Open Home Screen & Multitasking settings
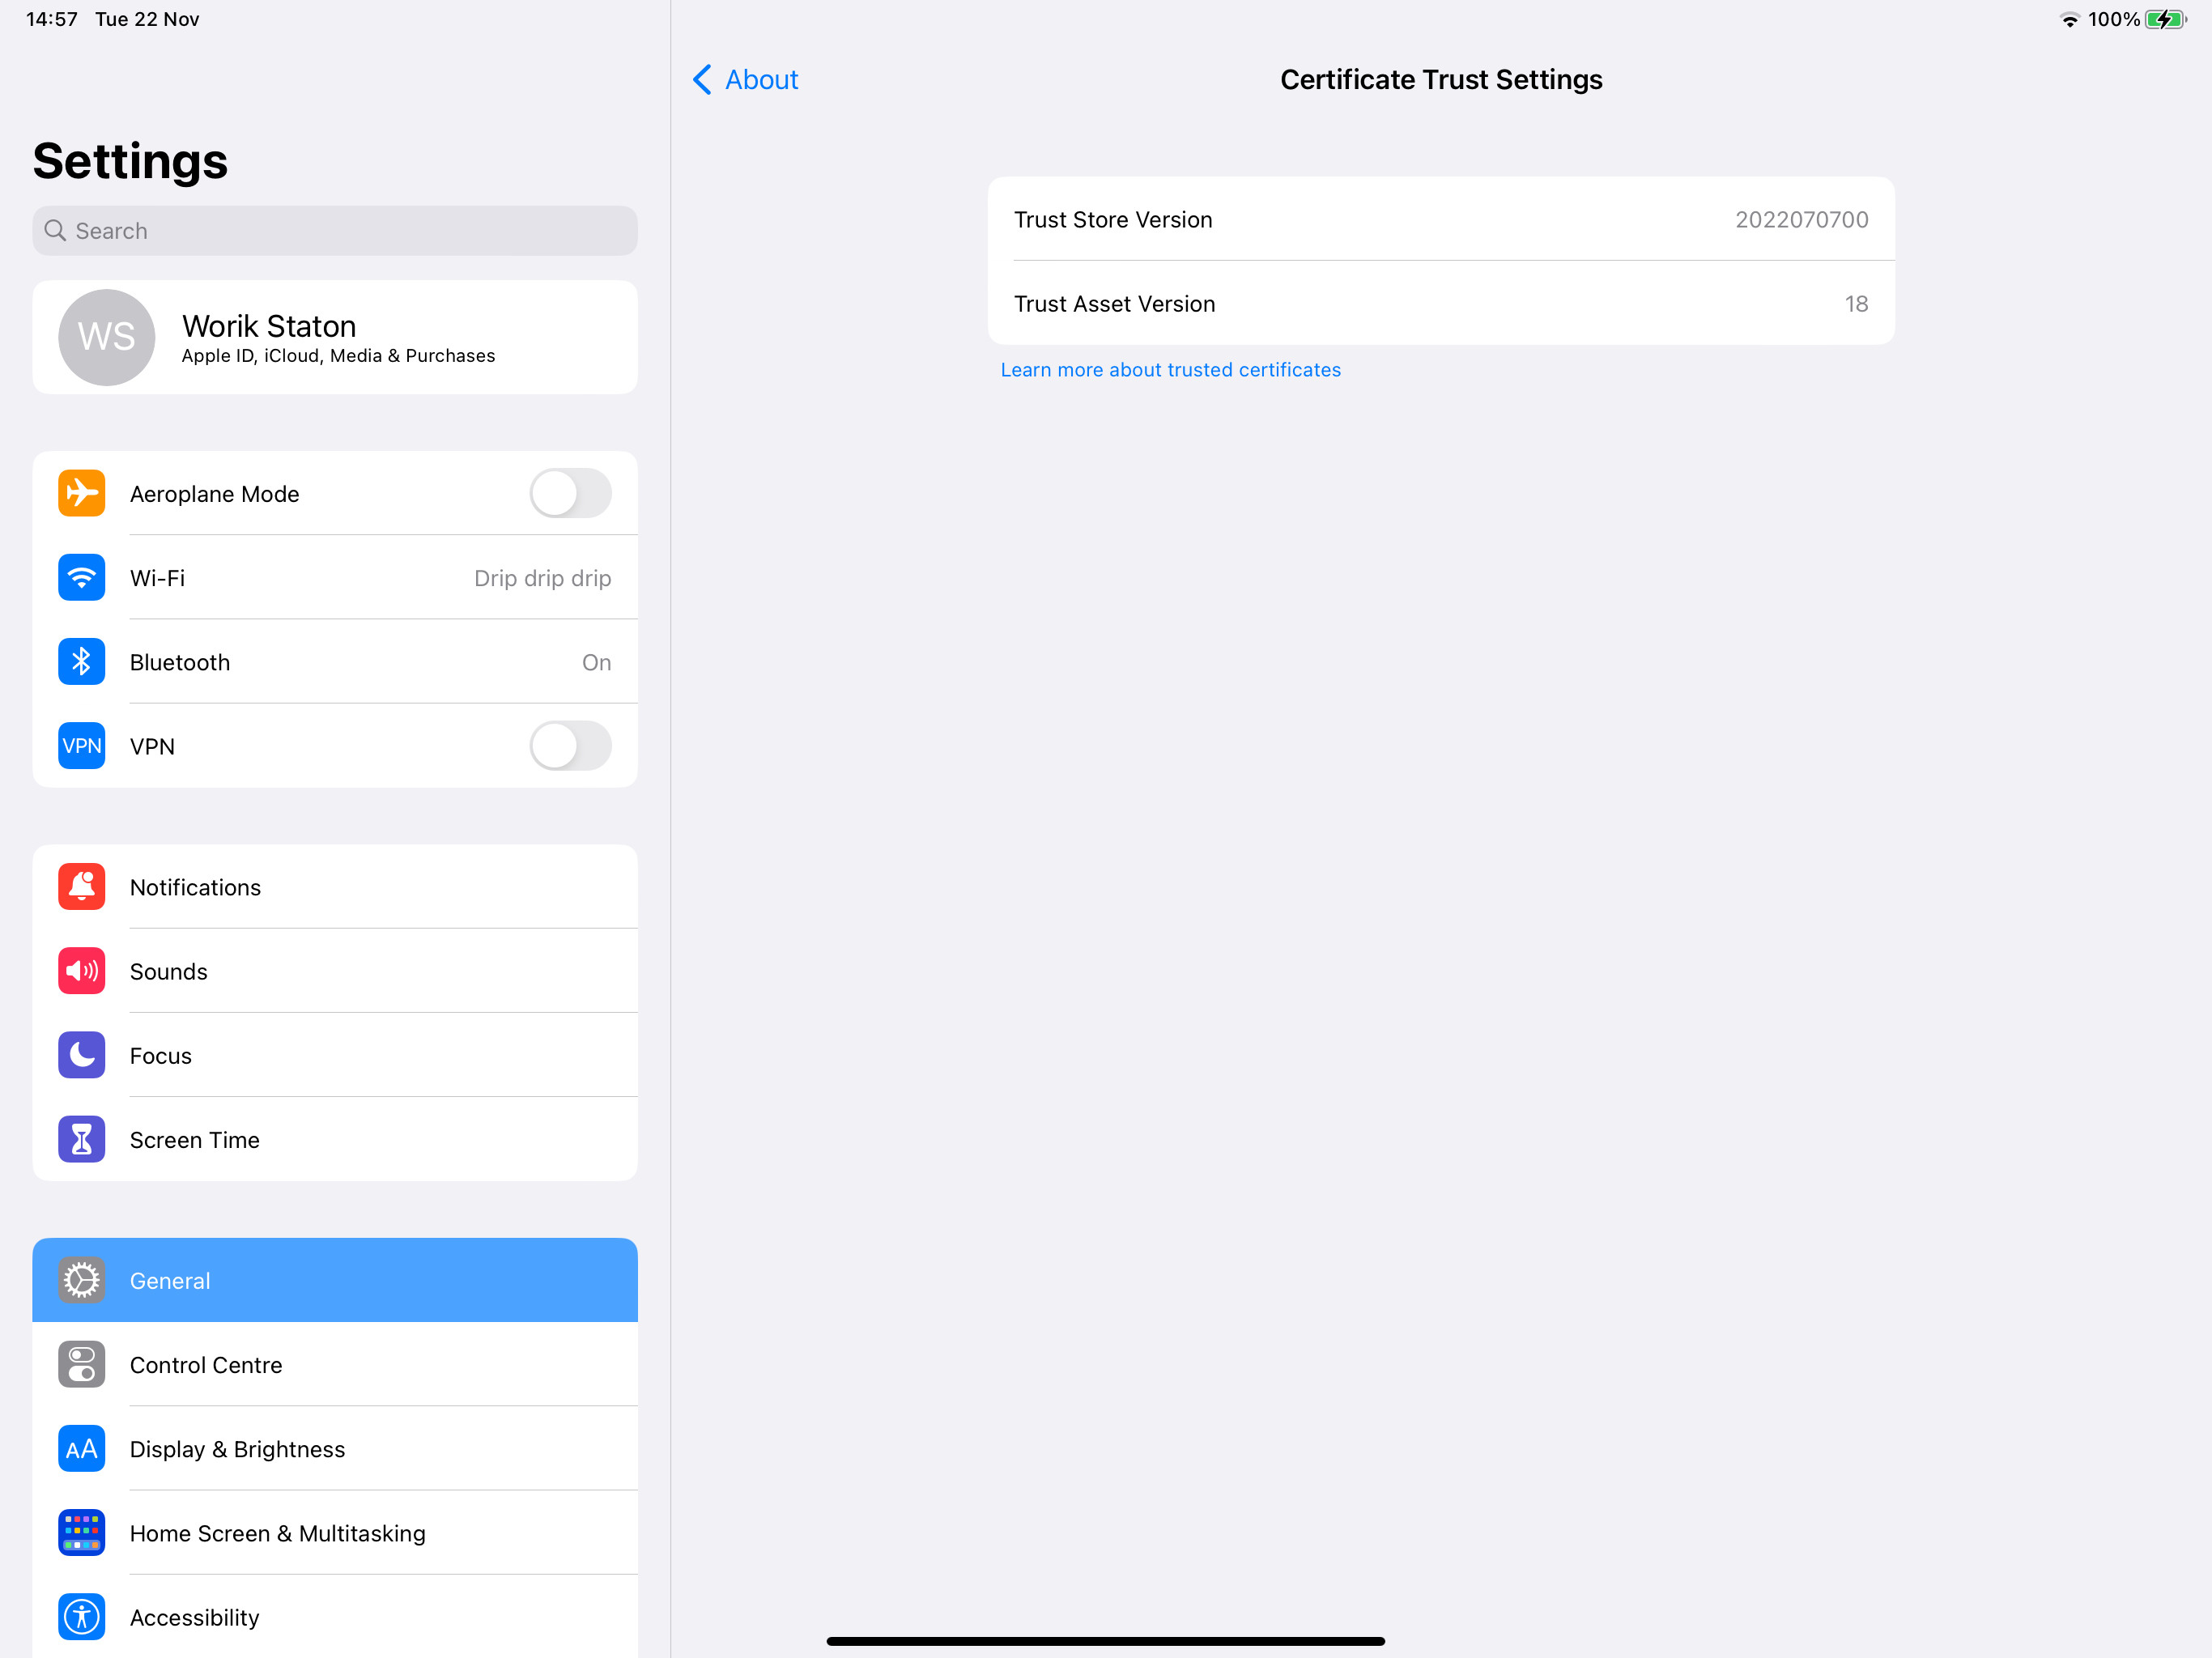The image size is (2212, 1658). point(335,1533)
